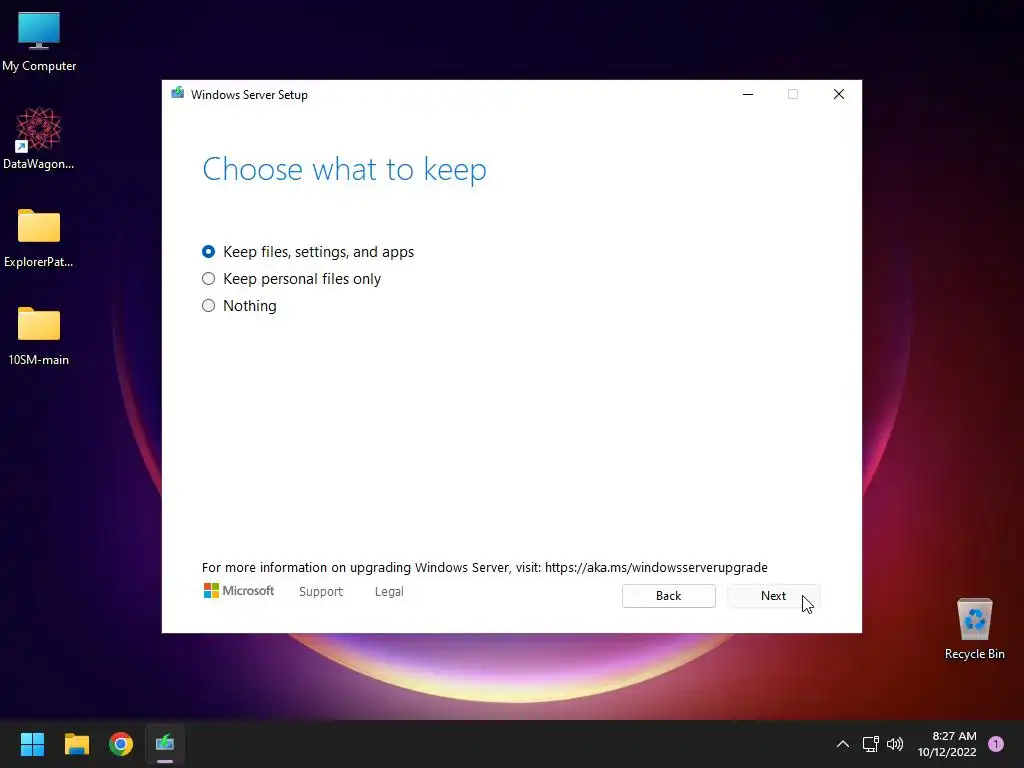Open the Support link
1024x768 pixels.
point(321,592)
